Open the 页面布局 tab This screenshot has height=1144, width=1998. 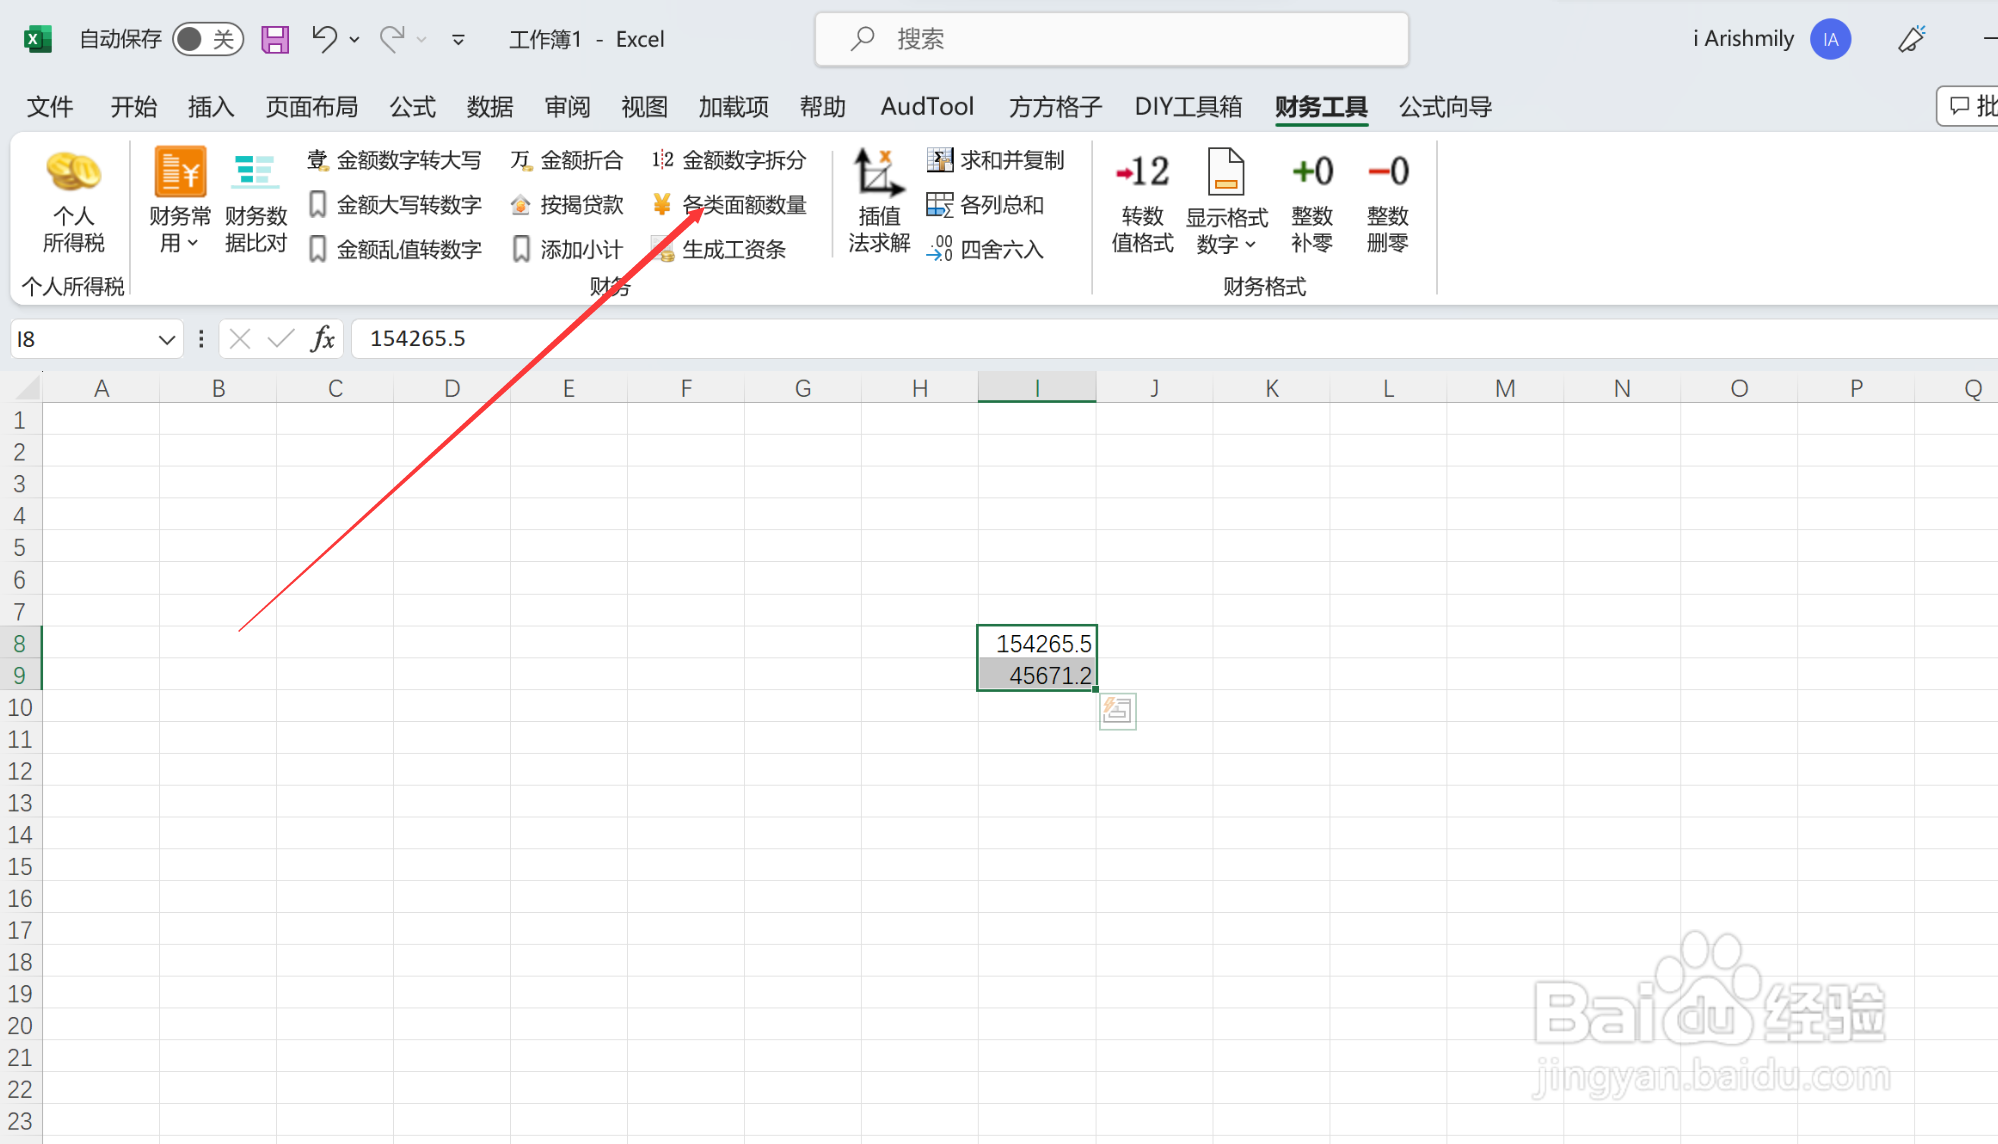click(x=312, y=107)
